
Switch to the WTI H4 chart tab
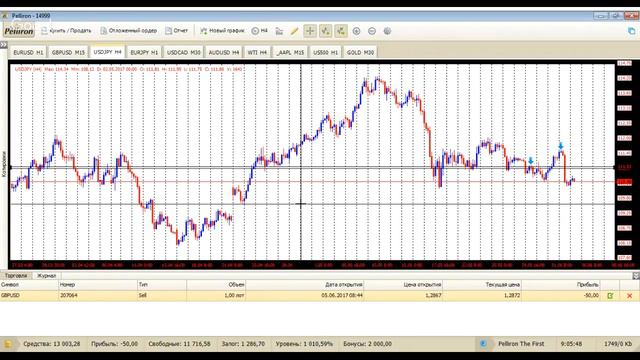click(257, 52)
